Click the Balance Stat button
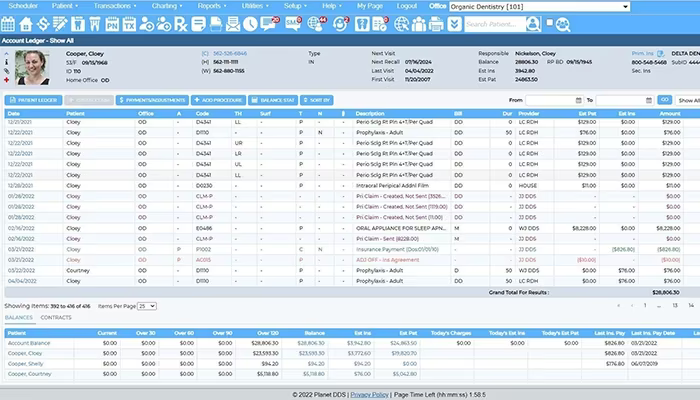Screen dimensions: 700x400 (x=273, y=100)
